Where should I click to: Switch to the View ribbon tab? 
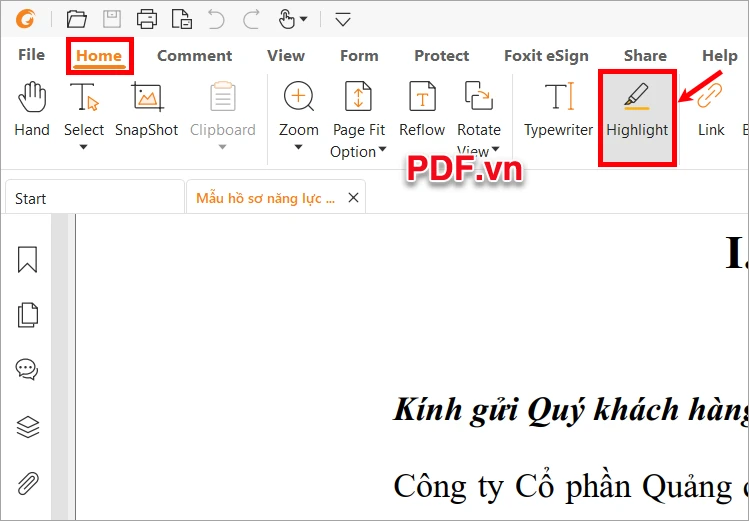click(x=286, y=56)
